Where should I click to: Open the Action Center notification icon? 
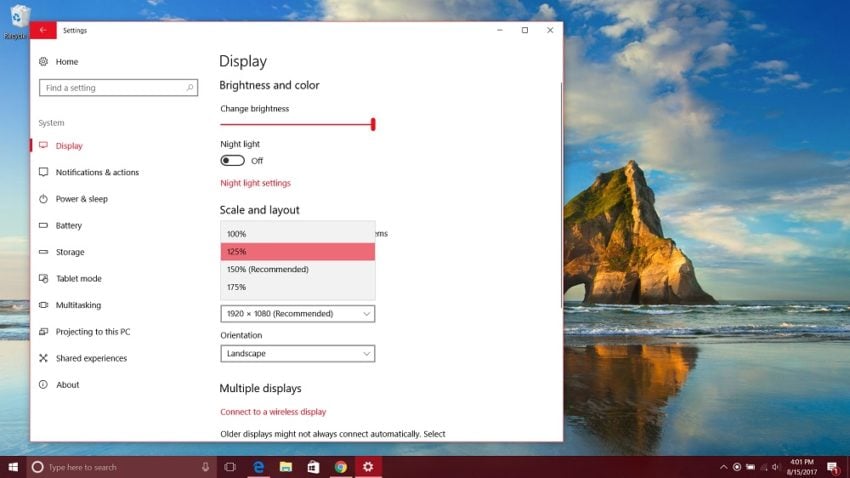pos(833,467)
